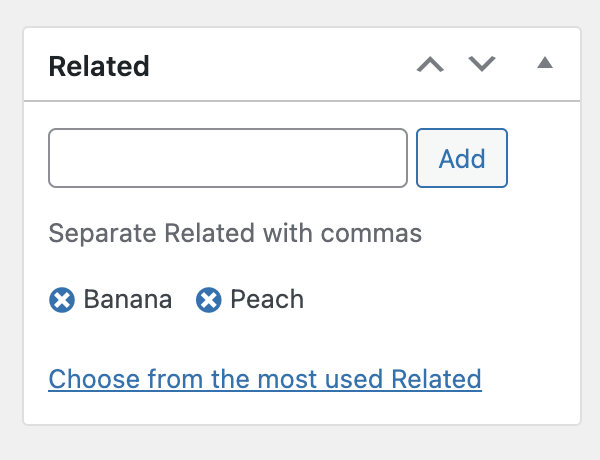The height and width of the screenshot is (460, 600).
Task: Show the most used Related tags
Action: pyautogui.click(x=265, y=379)
